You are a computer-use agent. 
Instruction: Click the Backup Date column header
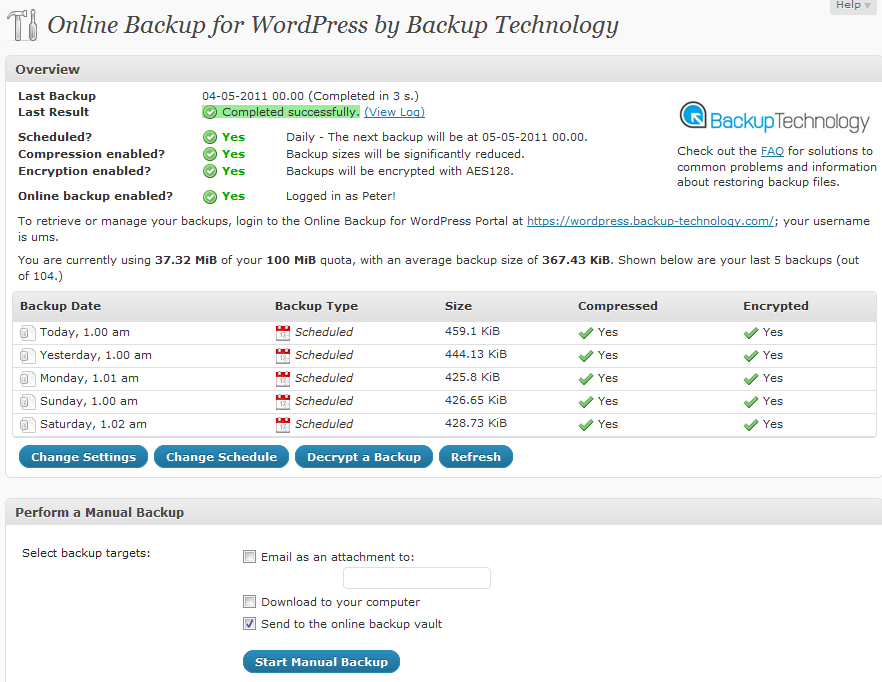[60, 306]
